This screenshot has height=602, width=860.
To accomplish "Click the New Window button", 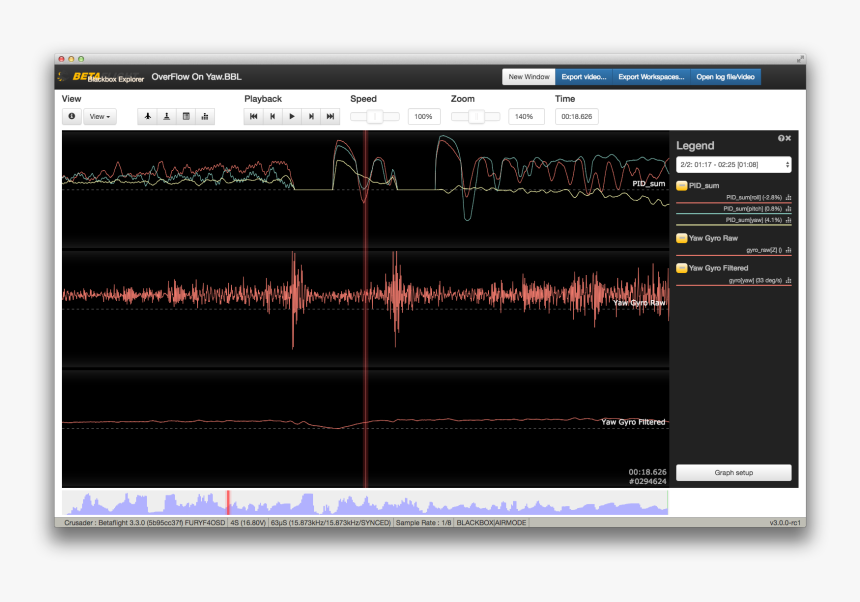I will tap(528, 77).
